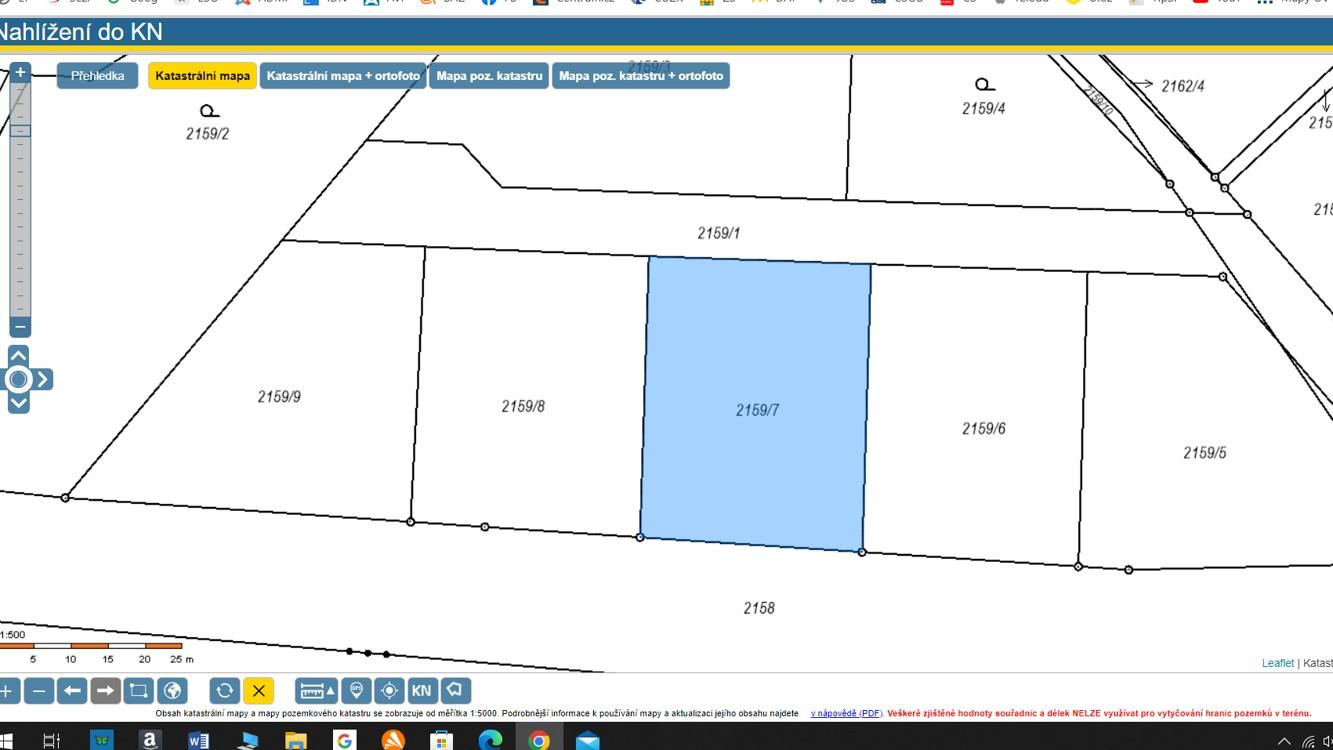Click the parcel label 2159/8
Image resolution: width=1333 pixels, height=750 pixels.
tap(523, 406)
